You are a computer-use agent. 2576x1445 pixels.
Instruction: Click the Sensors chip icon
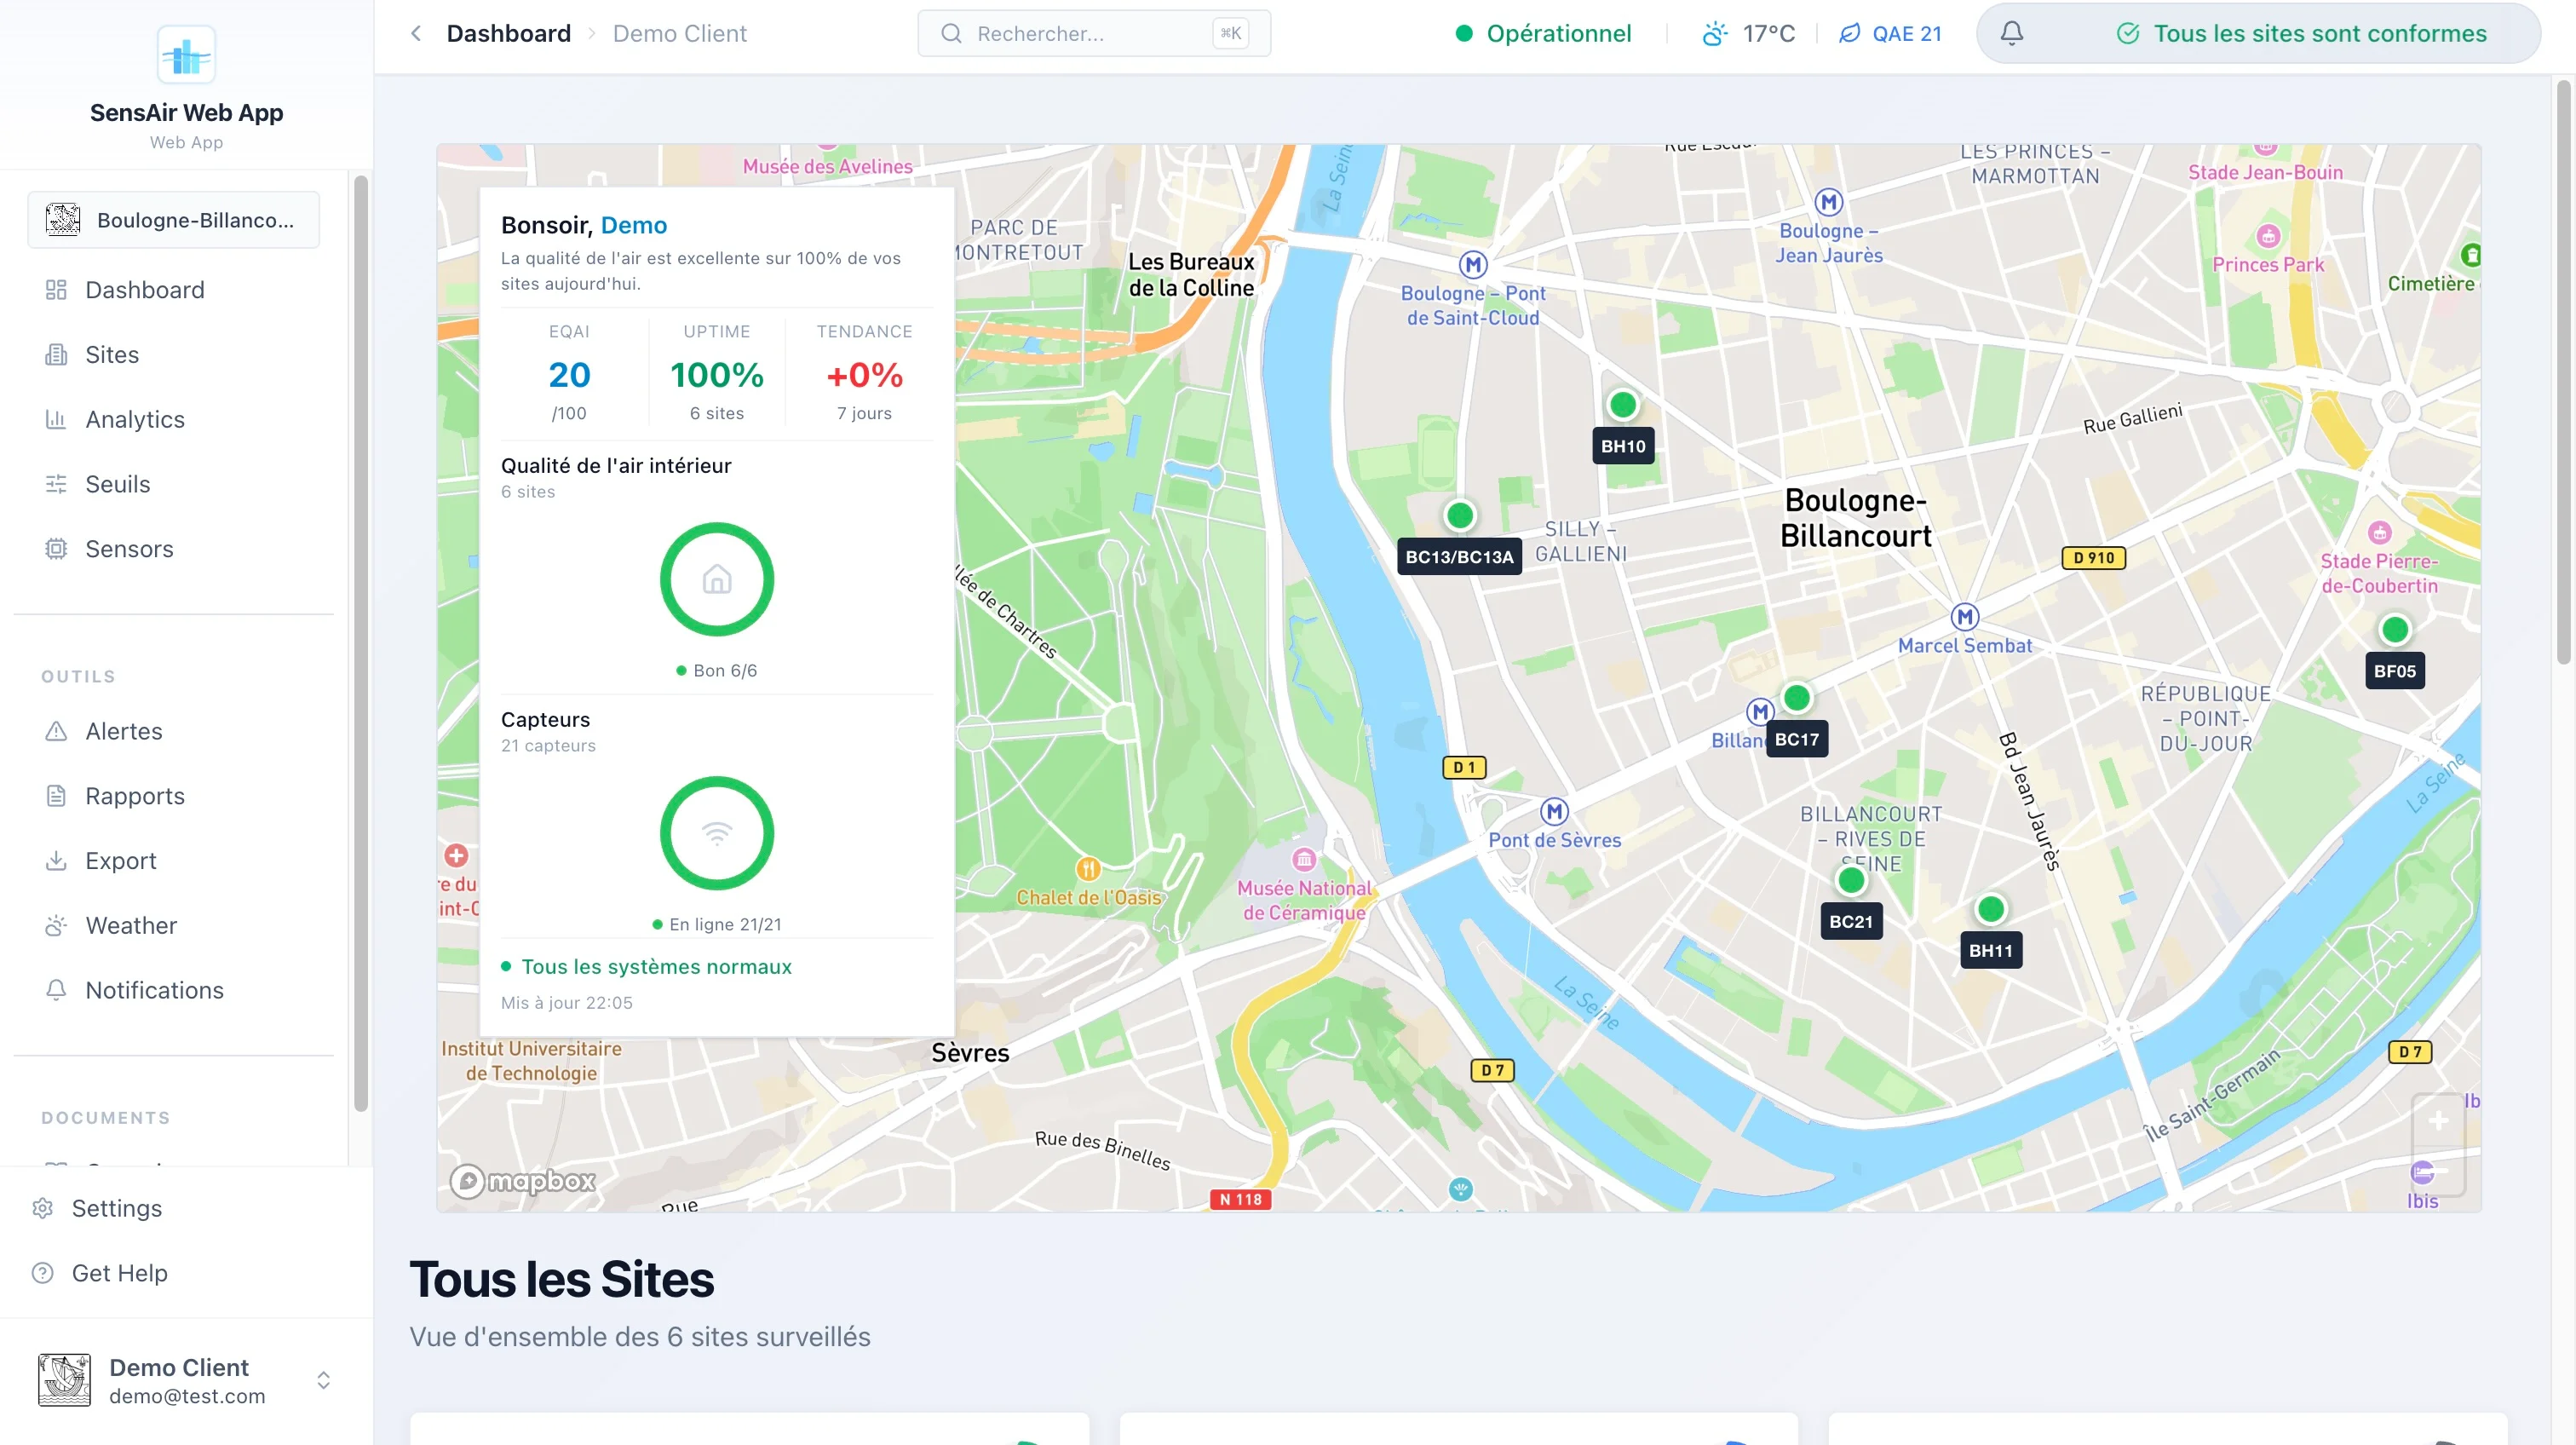coord(56,549)
